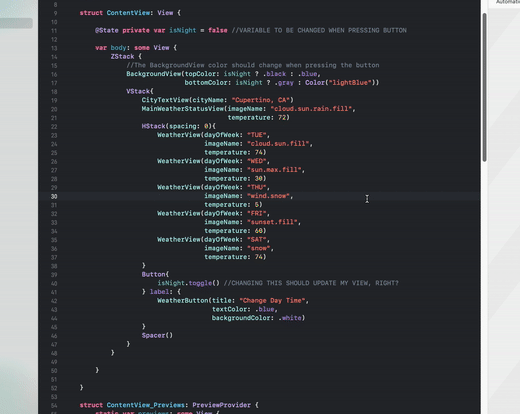Click the MainWeatherStatusView call

point(183,109)
